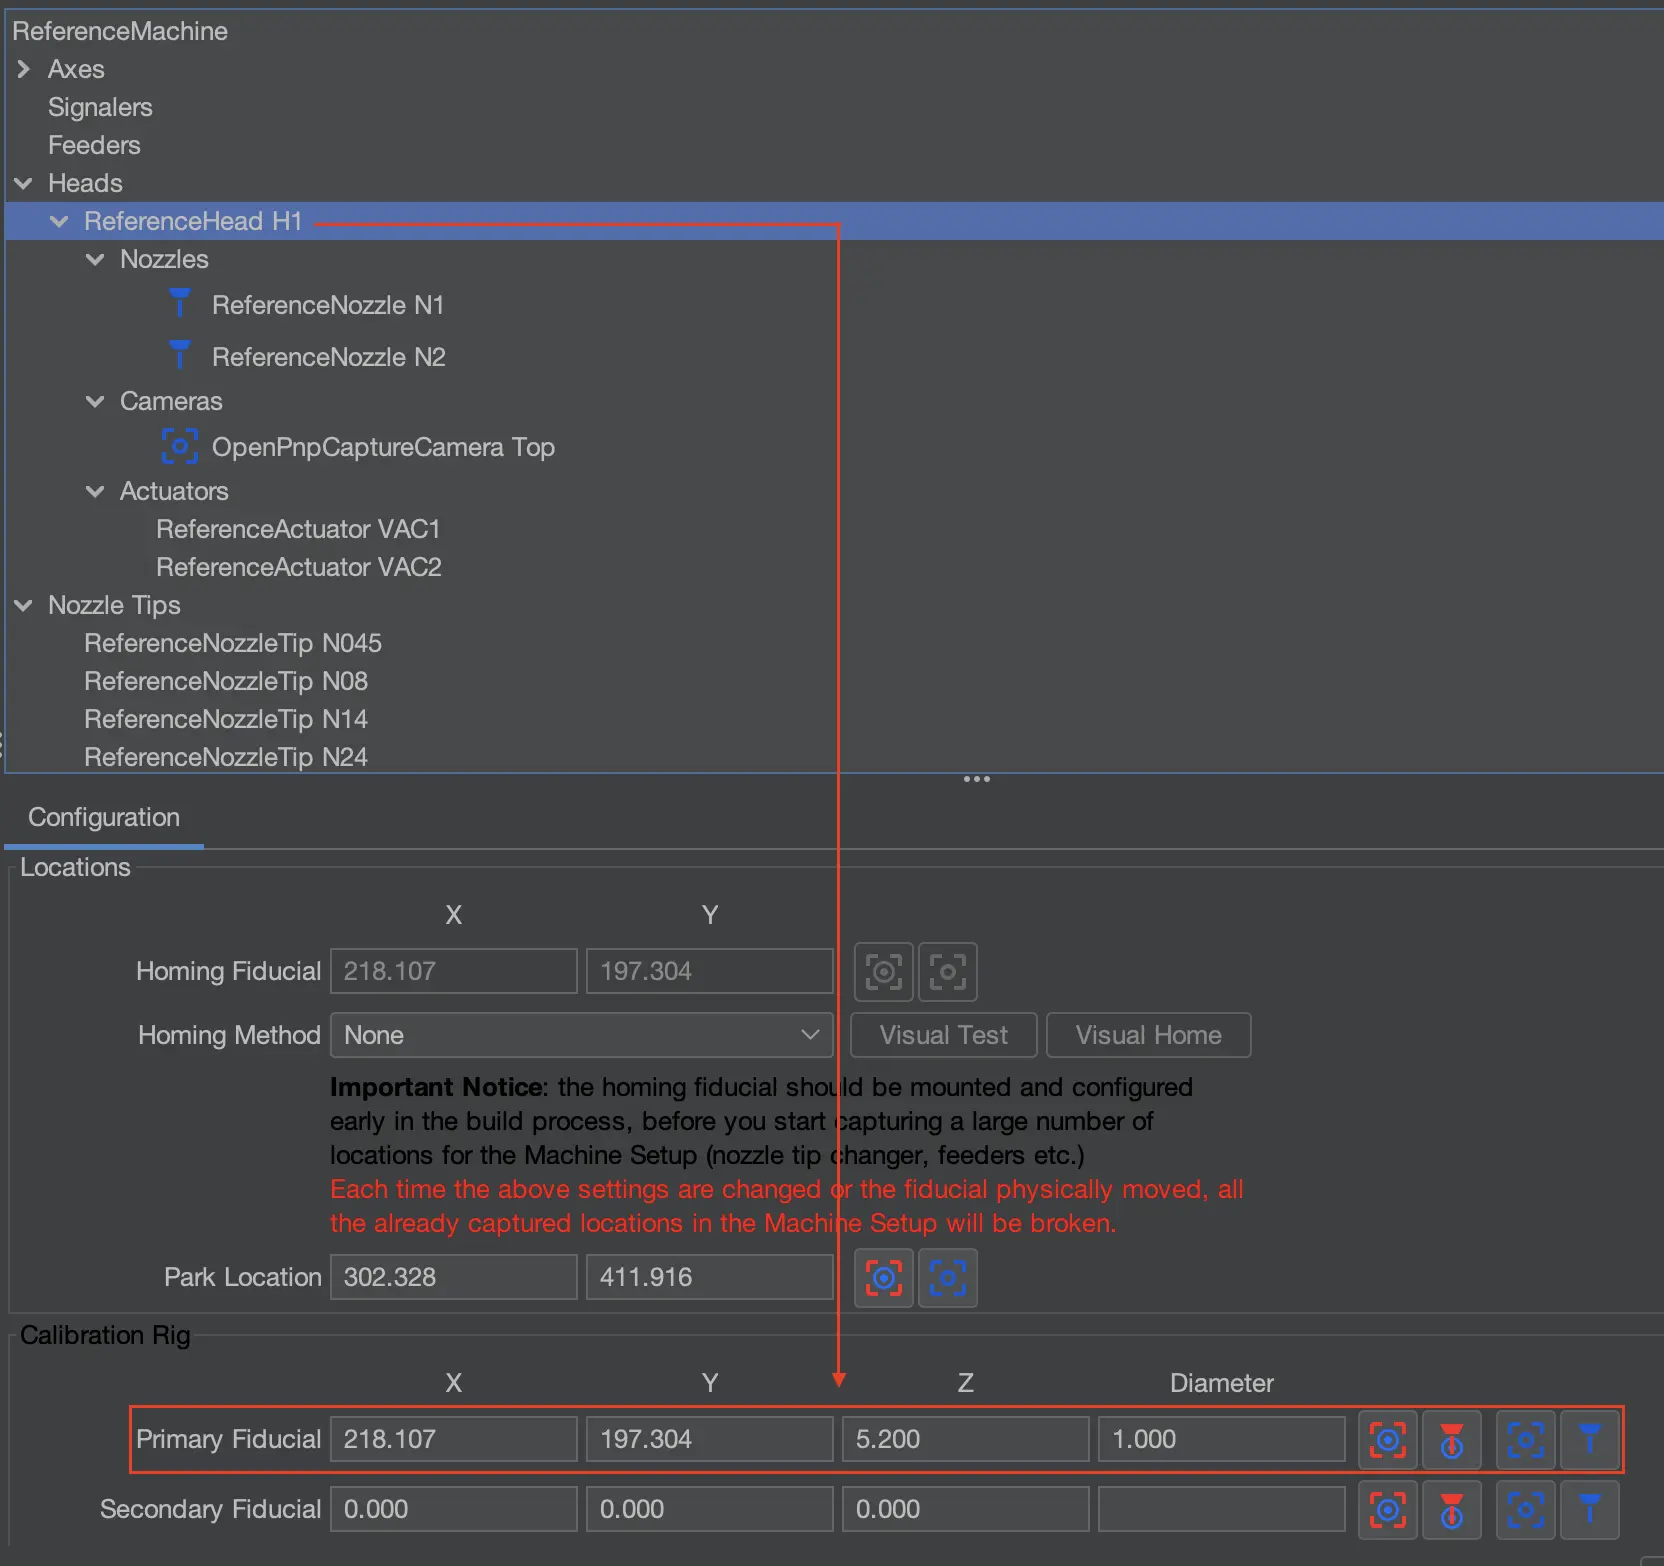Switch to the Configuration tab

104,817
